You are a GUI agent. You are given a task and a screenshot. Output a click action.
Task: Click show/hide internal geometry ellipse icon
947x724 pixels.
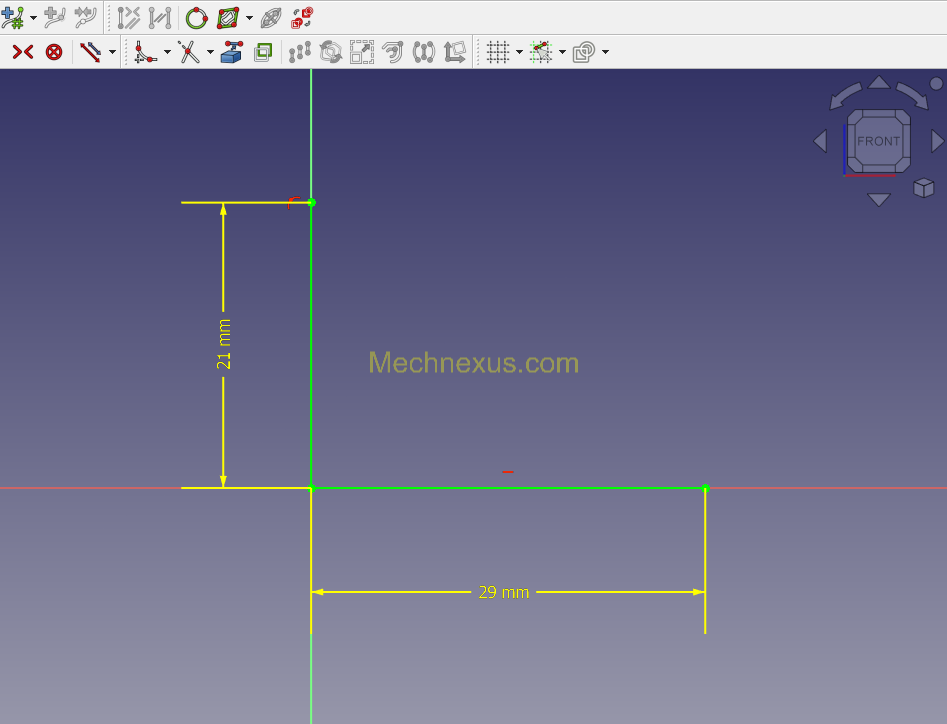[x=271, y=18]
